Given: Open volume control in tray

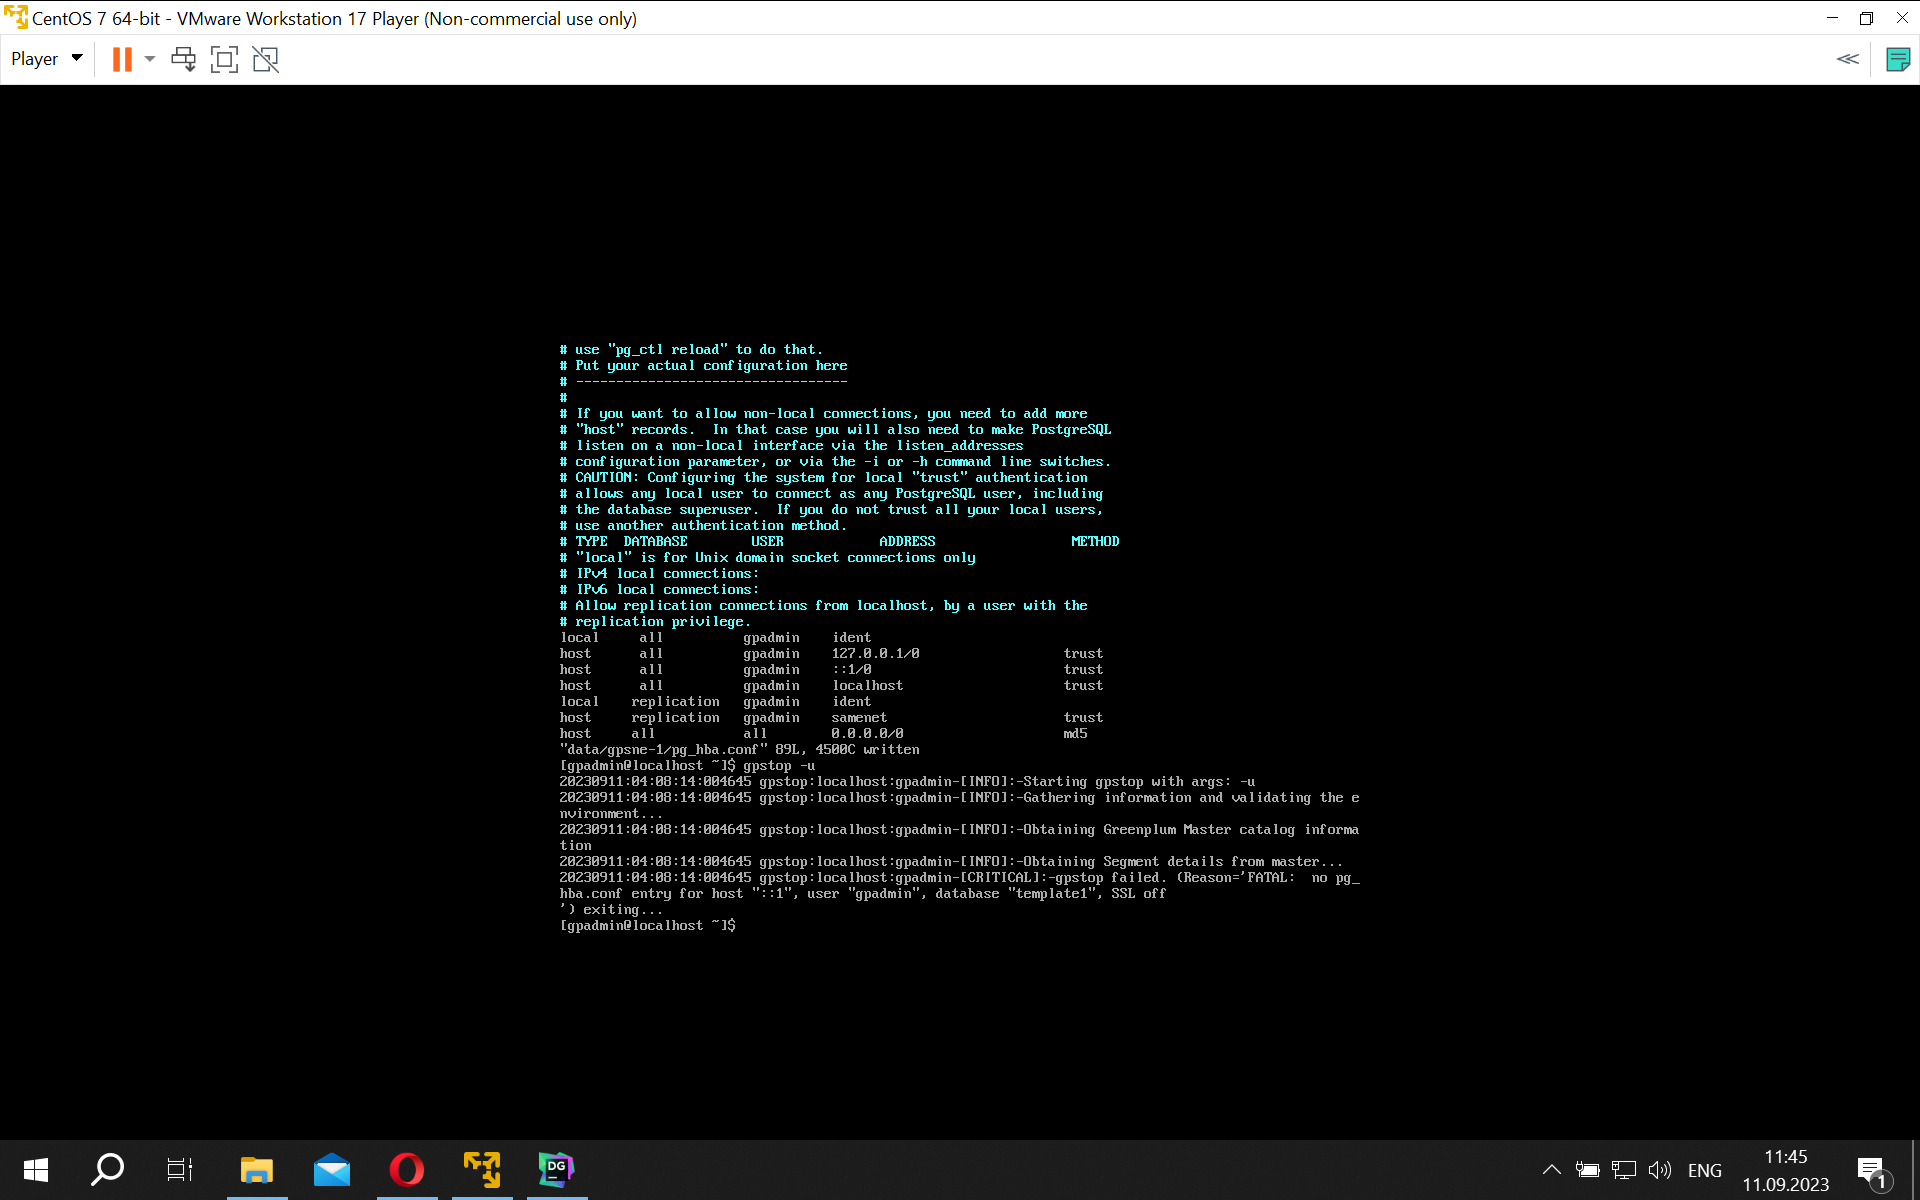Looking at the screenshot, I should tap(1660, 1169).
